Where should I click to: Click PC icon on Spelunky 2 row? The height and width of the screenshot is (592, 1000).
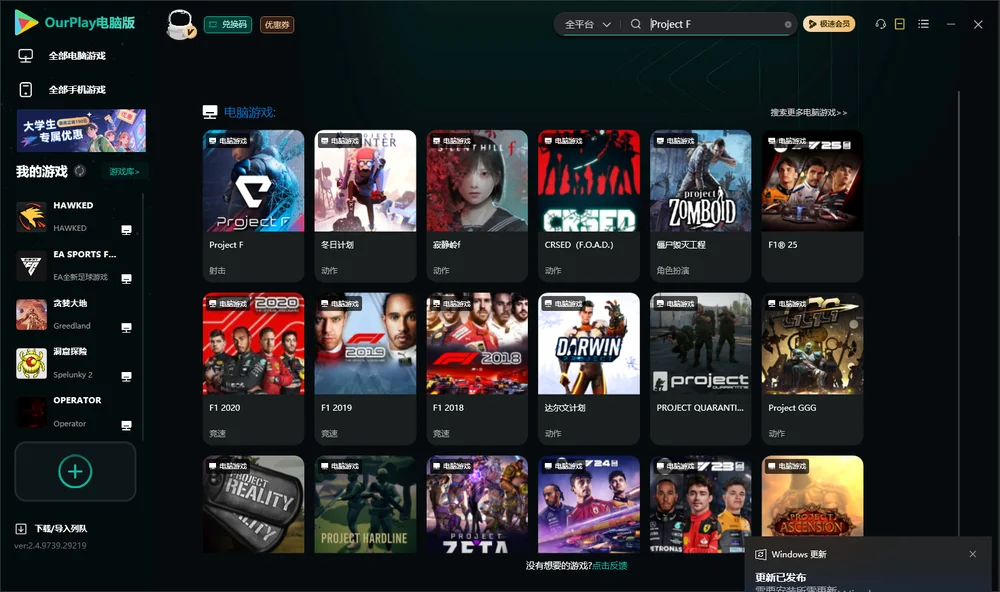pyautogui.click(x=126, y=376)
